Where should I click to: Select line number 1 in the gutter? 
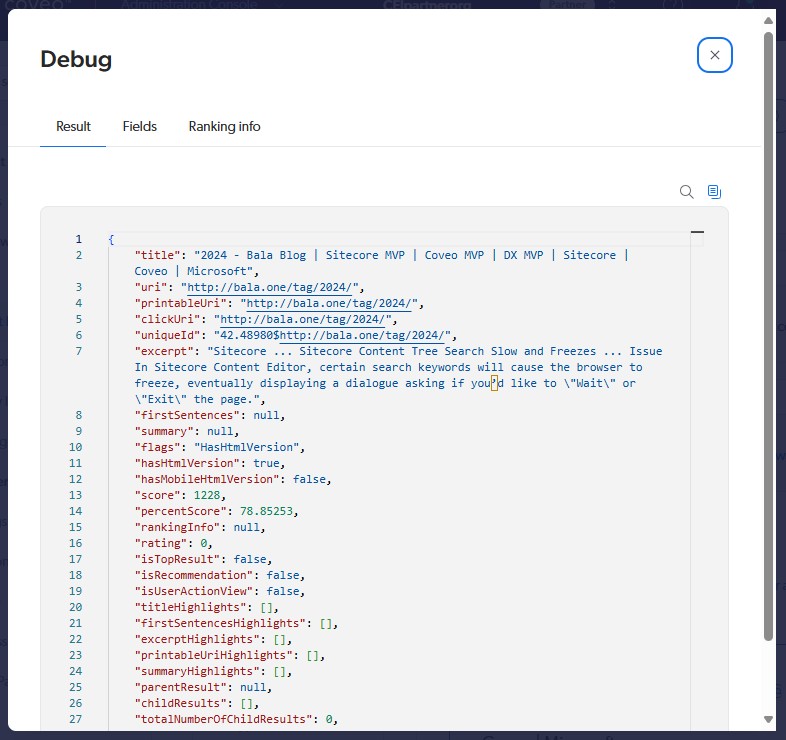(78, 239)
